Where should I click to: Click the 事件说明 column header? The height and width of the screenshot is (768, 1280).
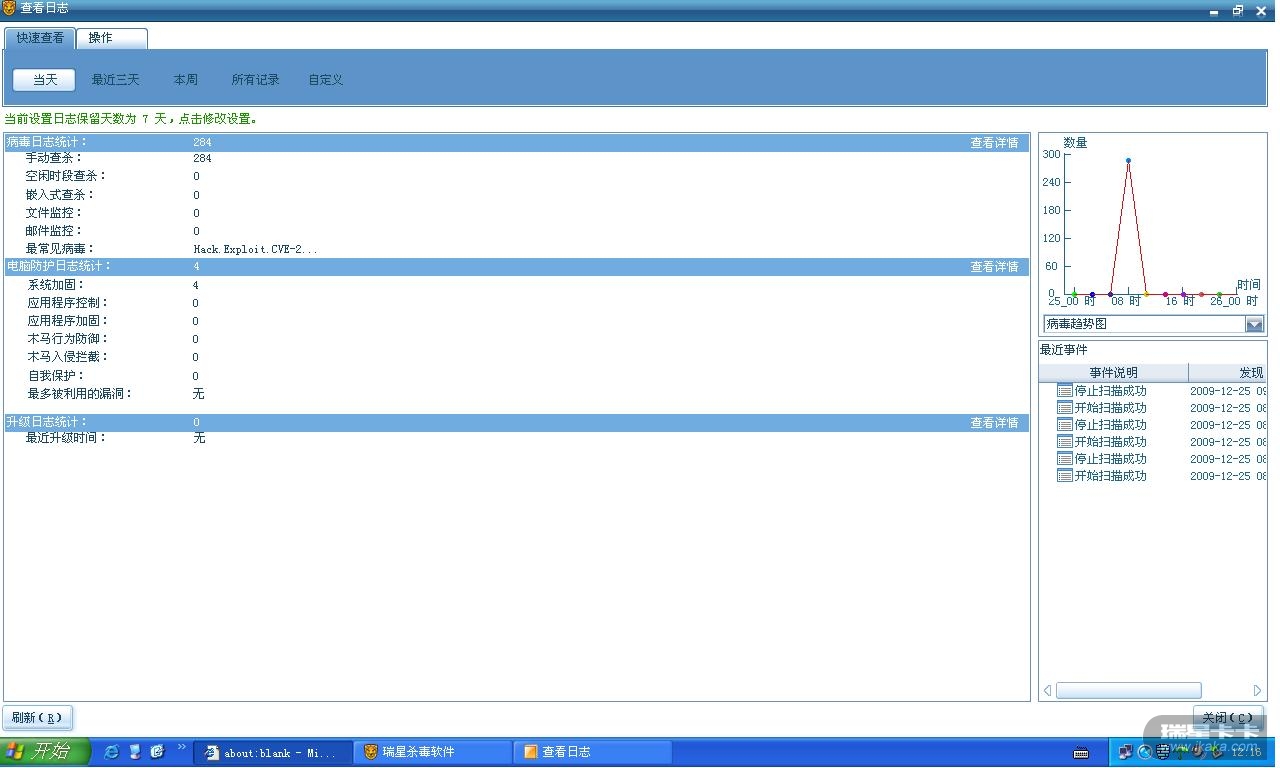coord(1113,373)
